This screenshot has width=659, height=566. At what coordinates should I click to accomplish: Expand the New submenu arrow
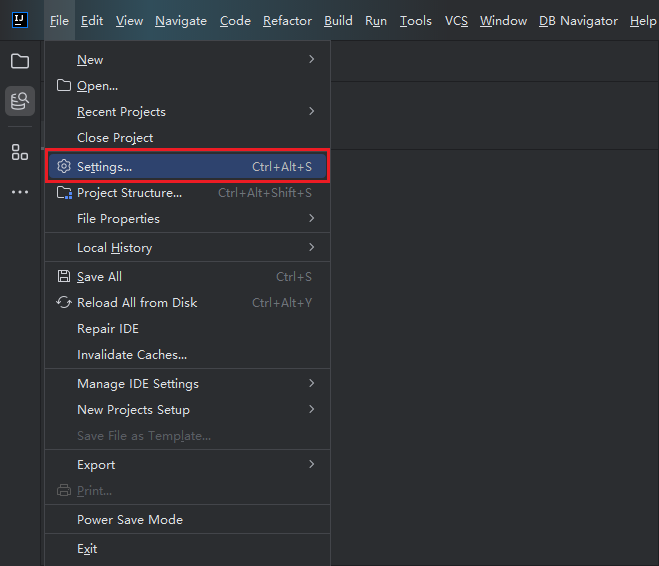pyautogui.click(x=311, y=59)
